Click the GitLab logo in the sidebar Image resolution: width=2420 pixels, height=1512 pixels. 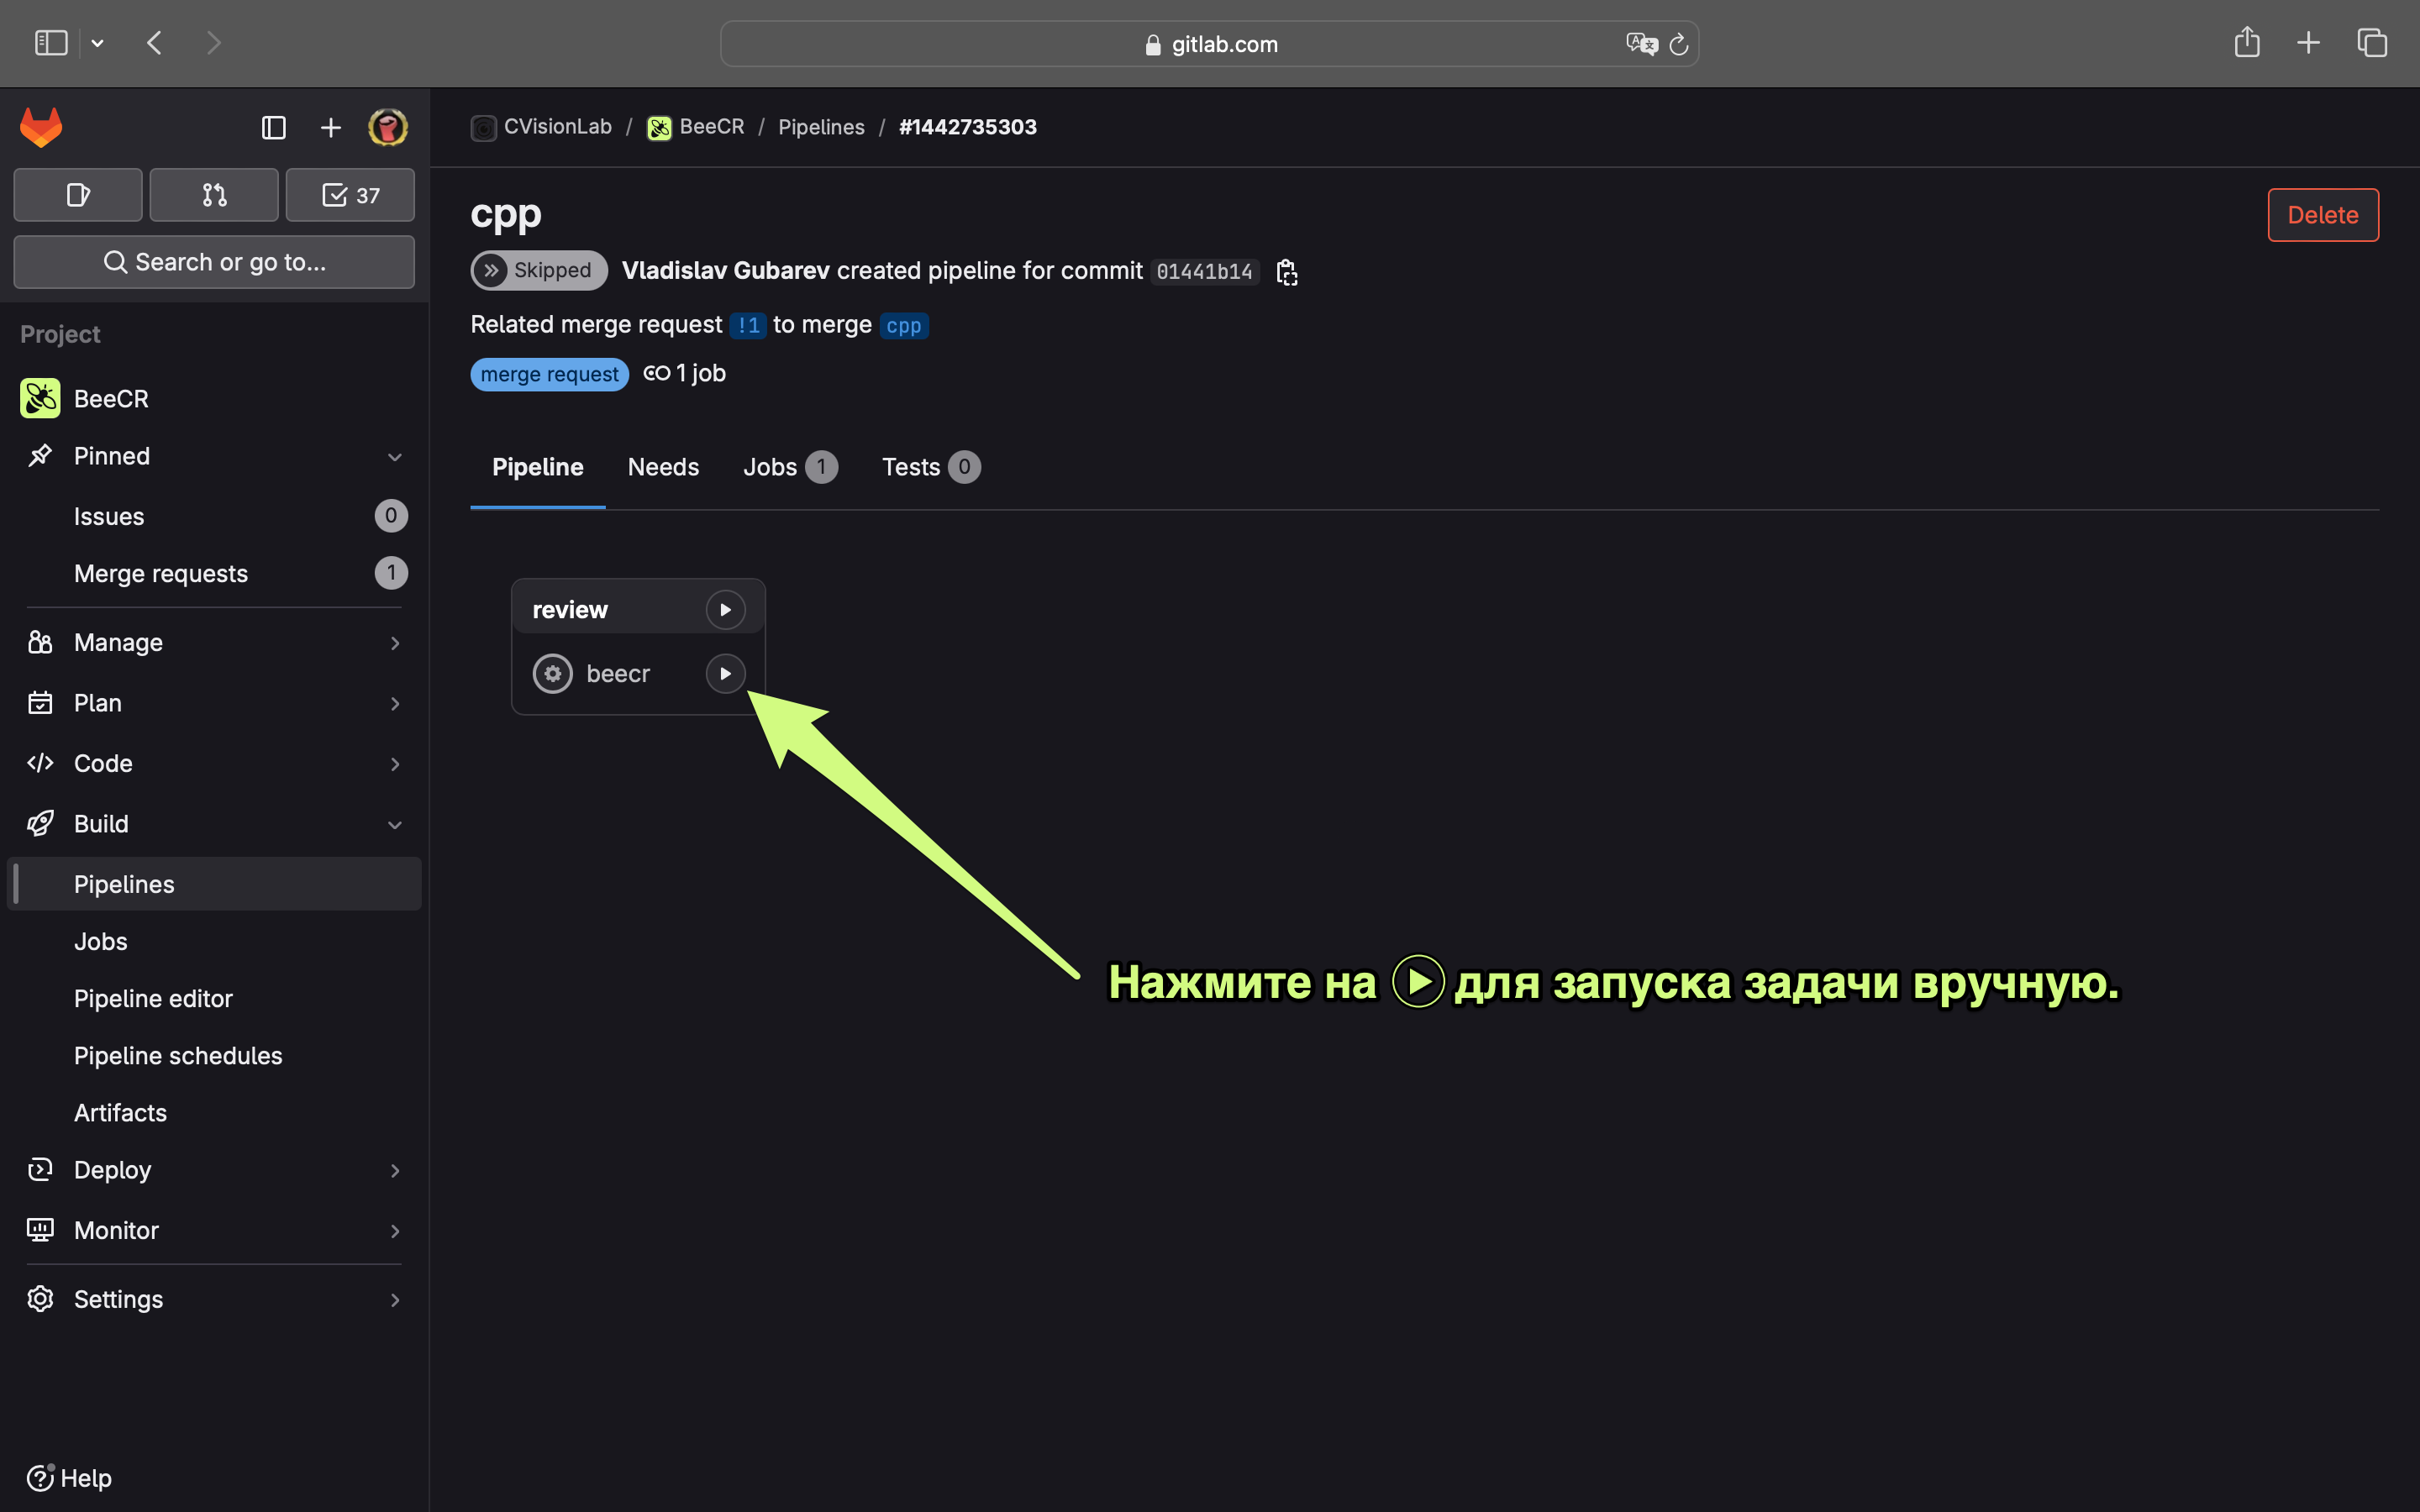(41, 127)
